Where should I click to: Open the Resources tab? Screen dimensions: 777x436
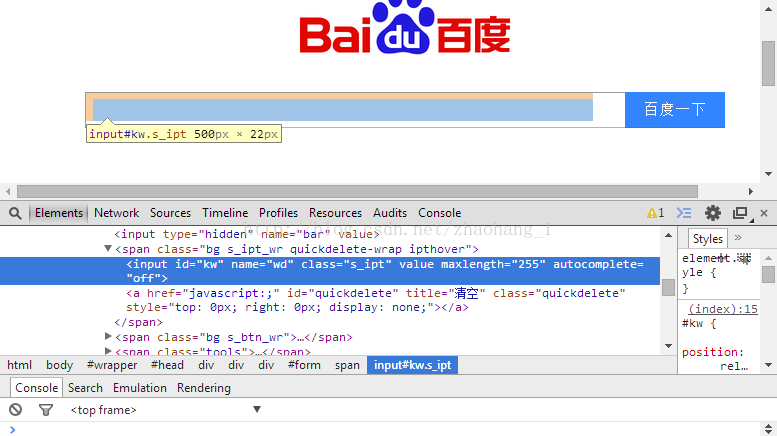pyautogui.click(x=335, y=213)
